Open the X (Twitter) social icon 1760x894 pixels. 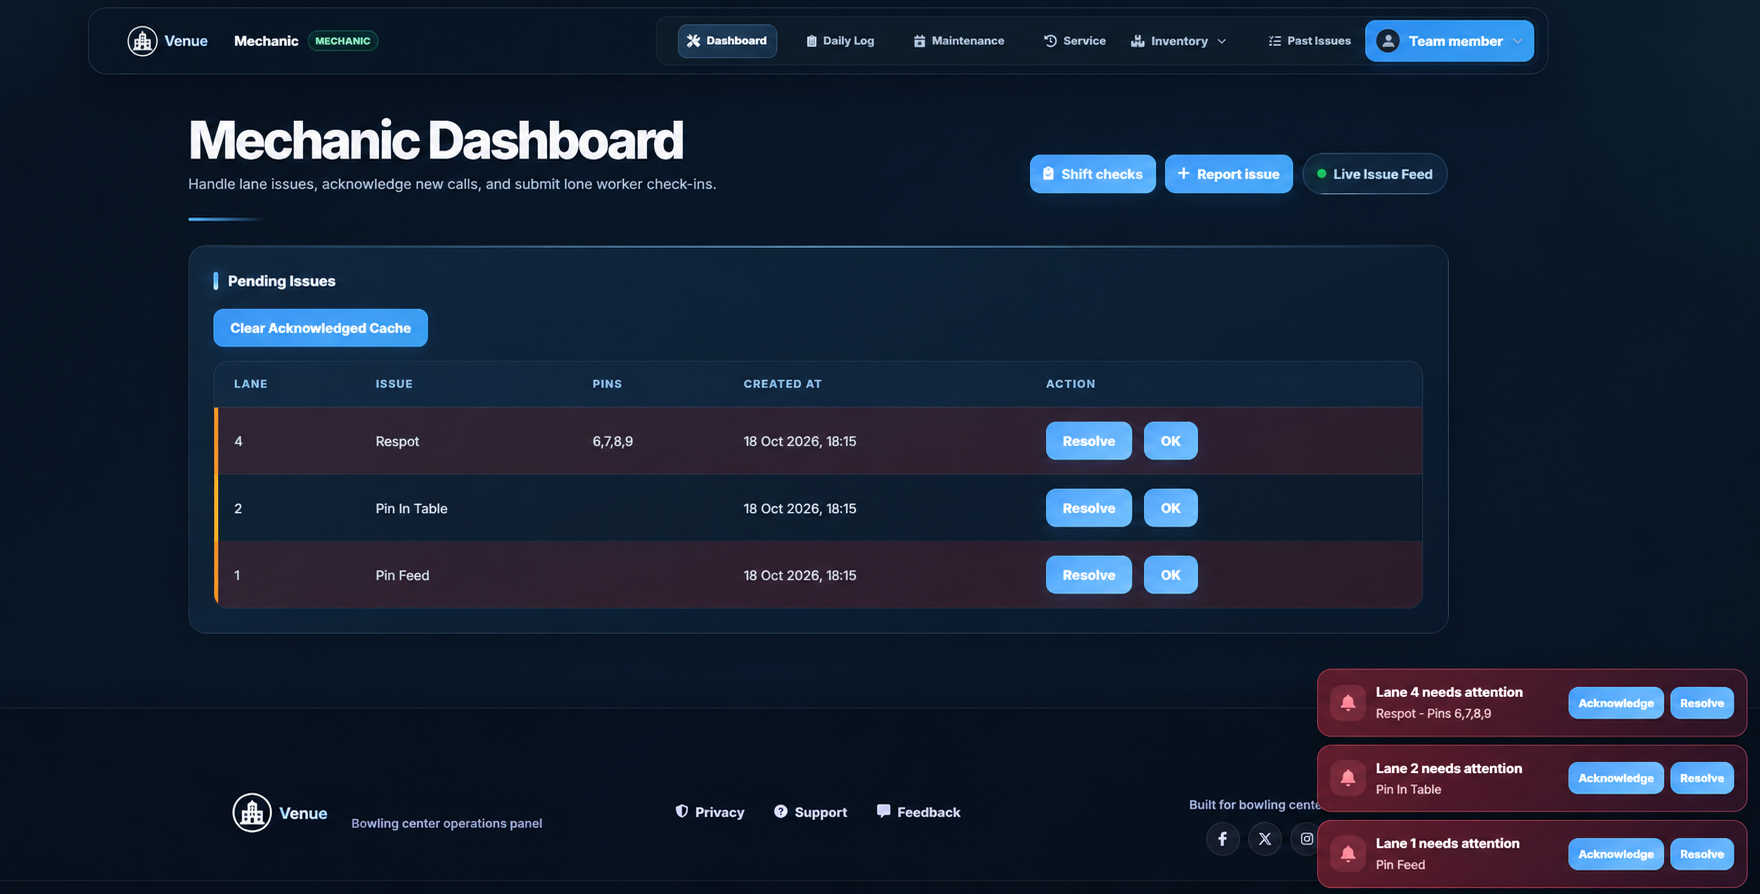[x=1265, y=839]
